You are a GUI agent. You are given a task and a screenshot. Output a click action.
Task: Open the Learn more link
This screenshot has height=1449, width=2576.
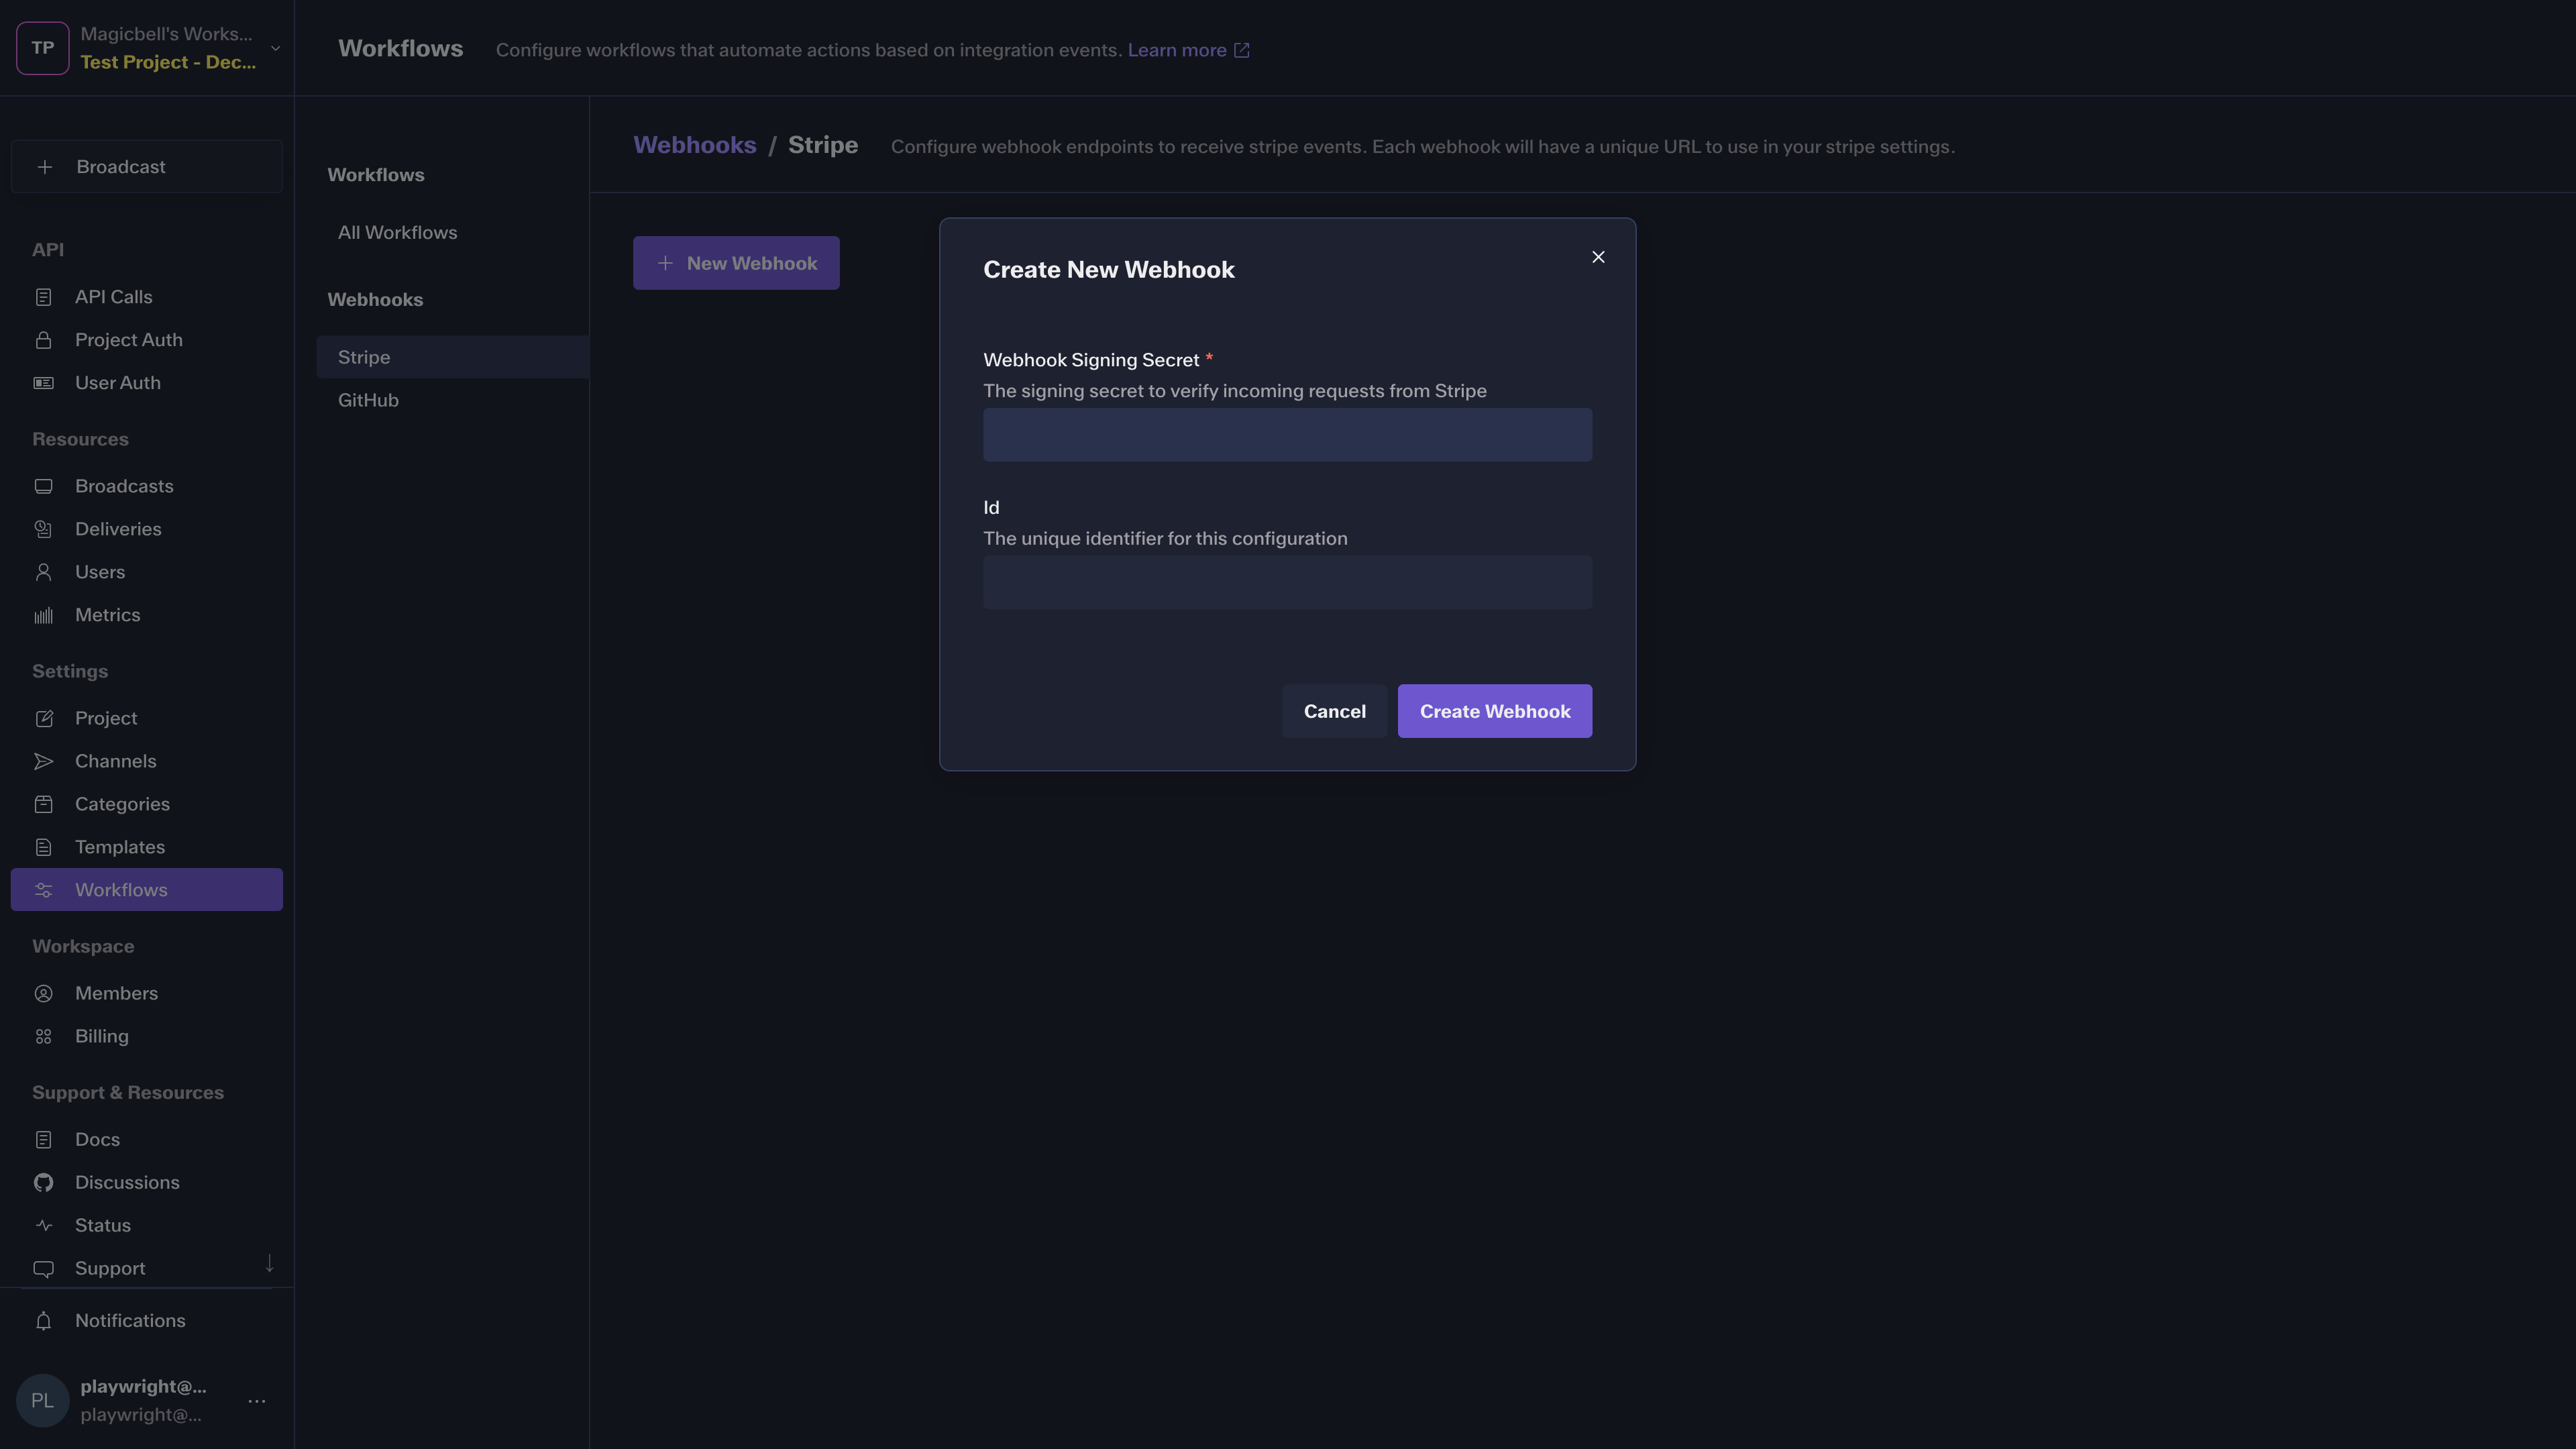(1179, 49)
